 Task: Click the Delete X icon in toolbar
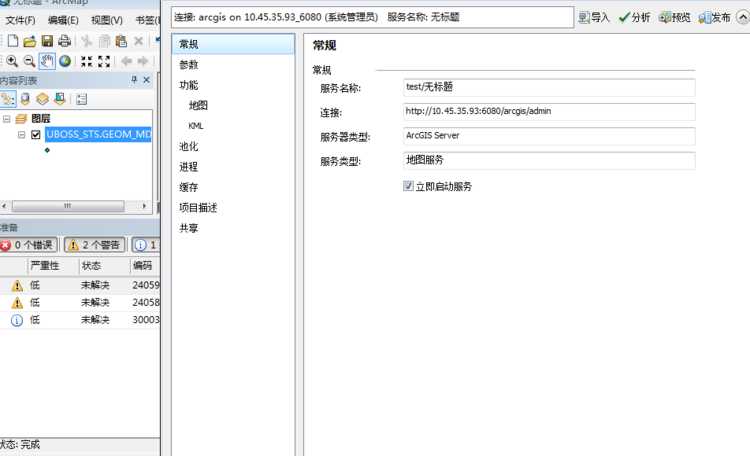coord(138,41)
